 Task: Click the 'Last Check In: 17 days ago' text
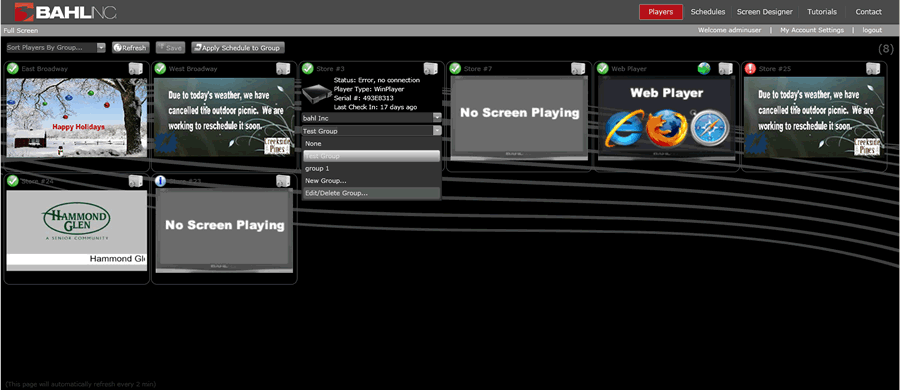click(375, 107)
